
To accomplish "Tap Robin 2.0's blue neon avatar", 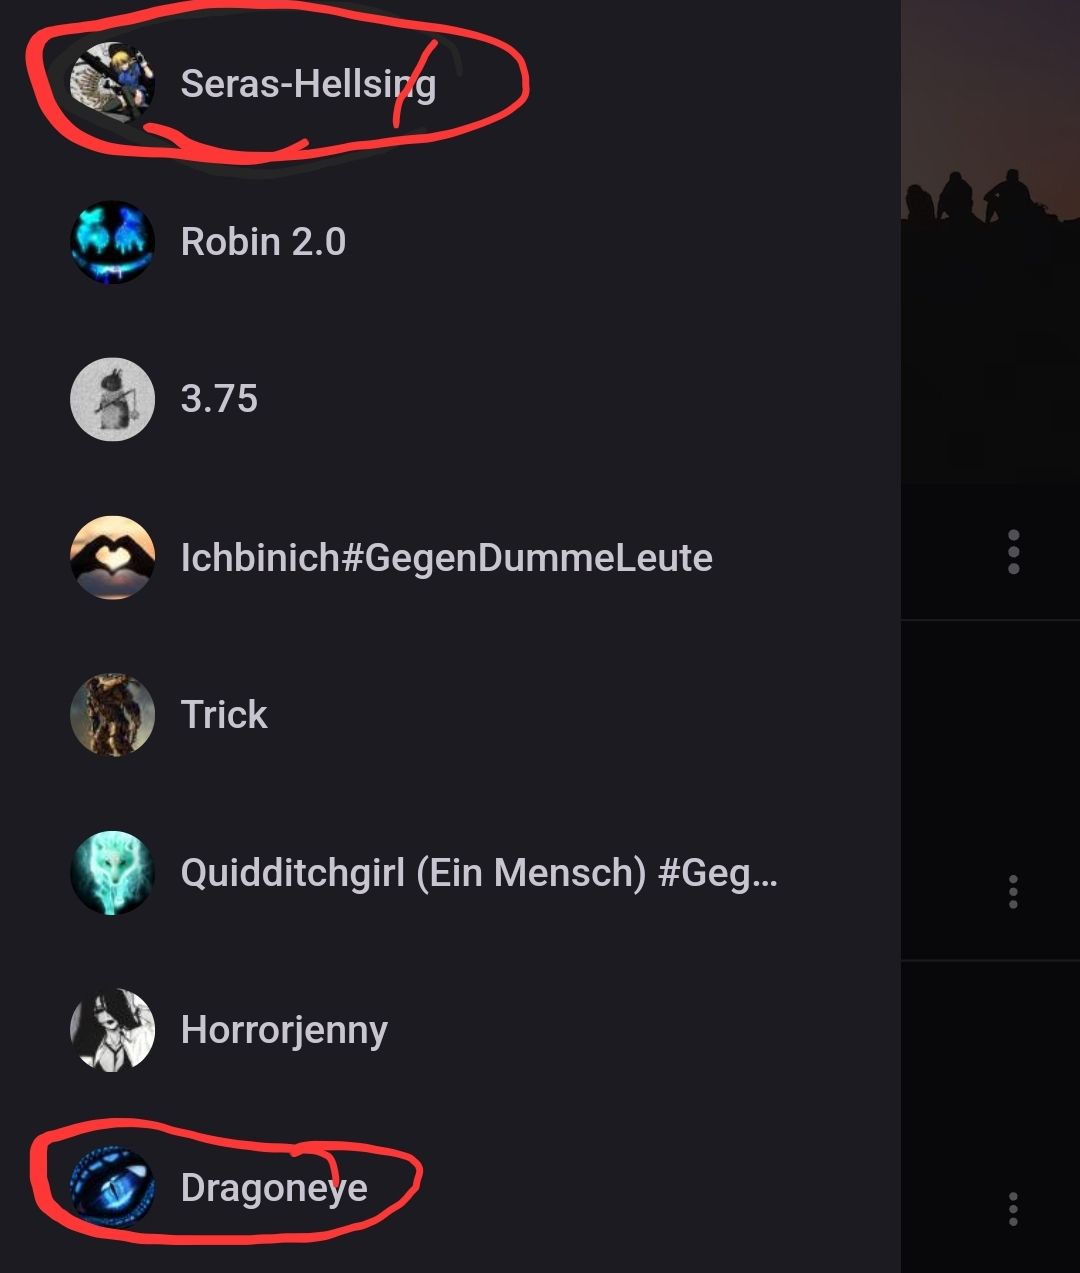I will (x=112, y=242).
